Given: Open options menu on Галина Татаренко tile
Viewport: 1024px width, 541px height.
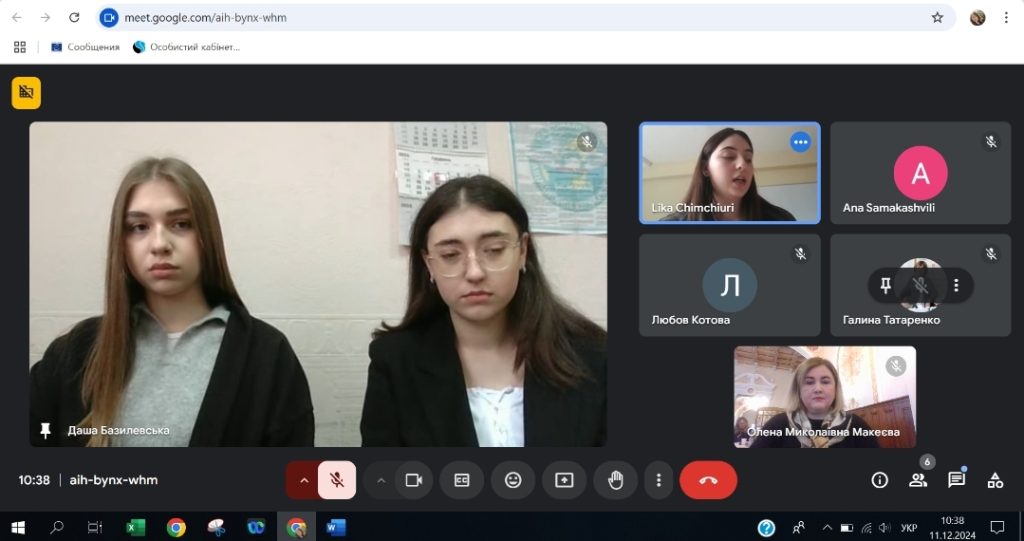Looking at the screenshot, I should coord(956,286).
